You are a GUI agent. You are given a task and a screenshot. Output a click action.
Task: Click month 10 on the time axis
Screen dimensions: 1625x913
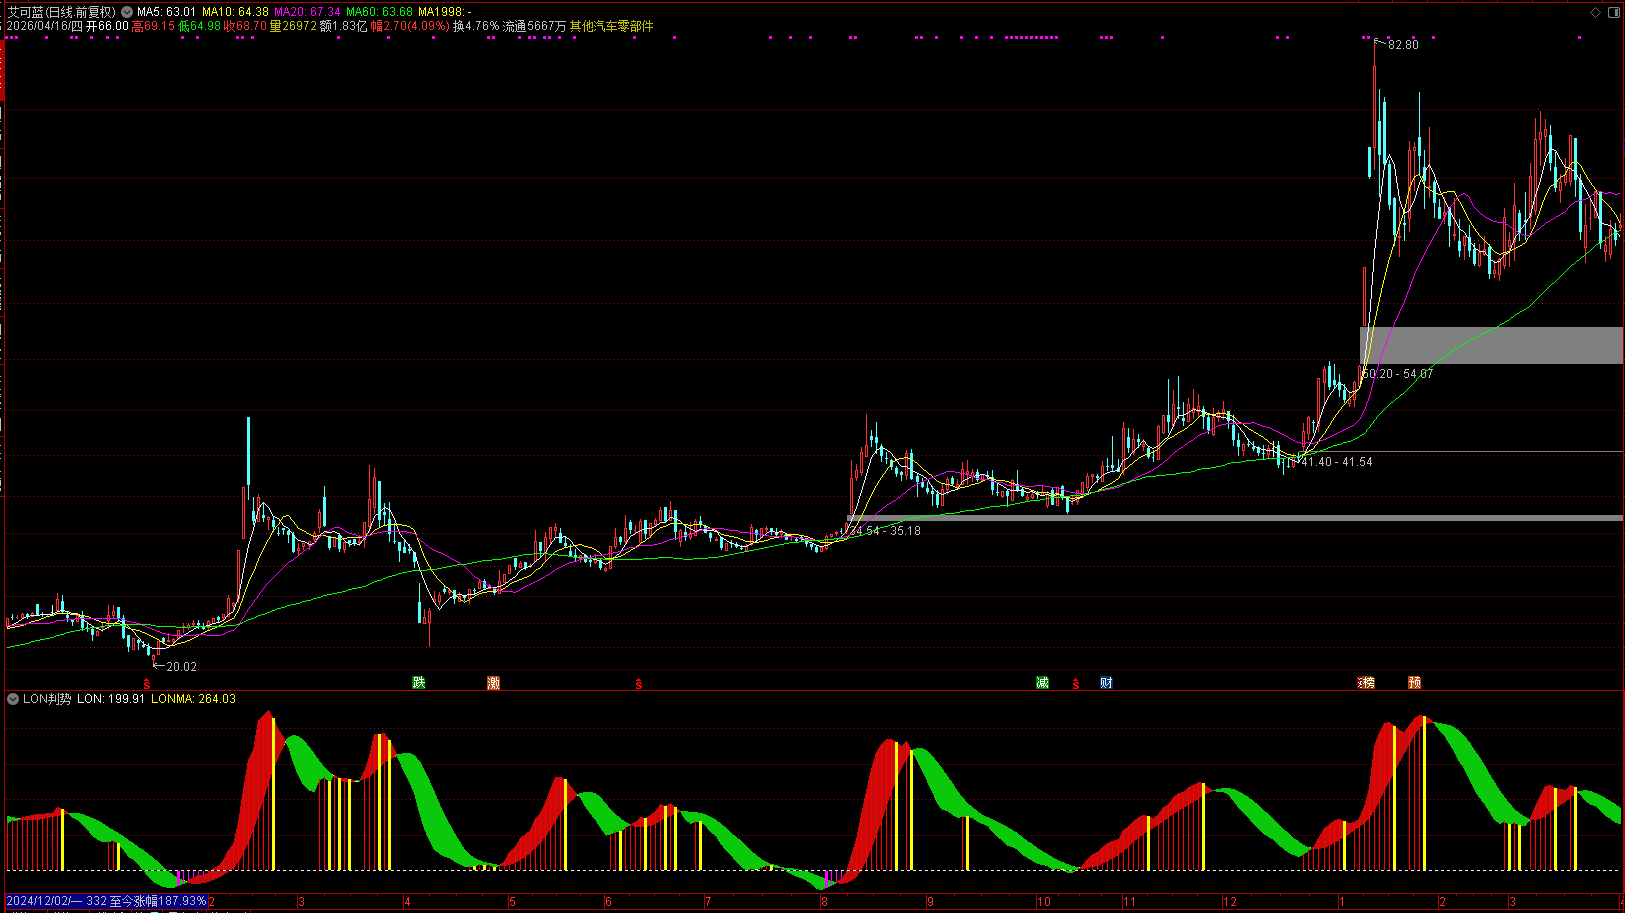[1044, 901]
